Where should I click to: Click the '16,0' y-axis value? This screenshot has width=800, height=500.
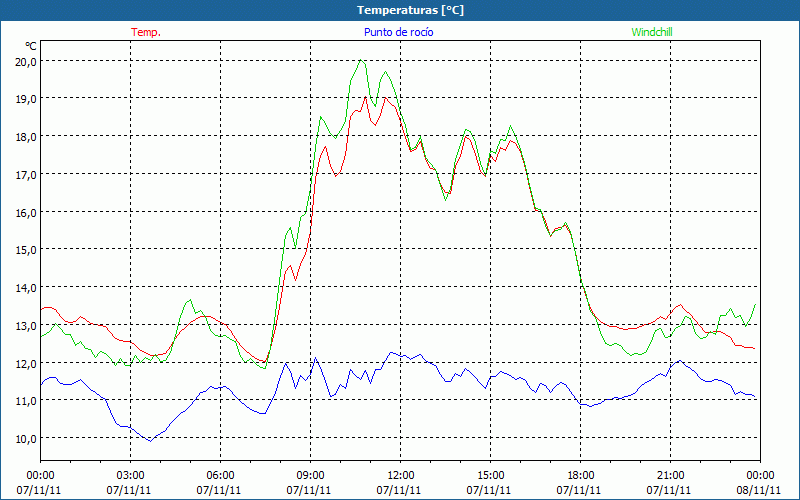[x=27, y=212]
